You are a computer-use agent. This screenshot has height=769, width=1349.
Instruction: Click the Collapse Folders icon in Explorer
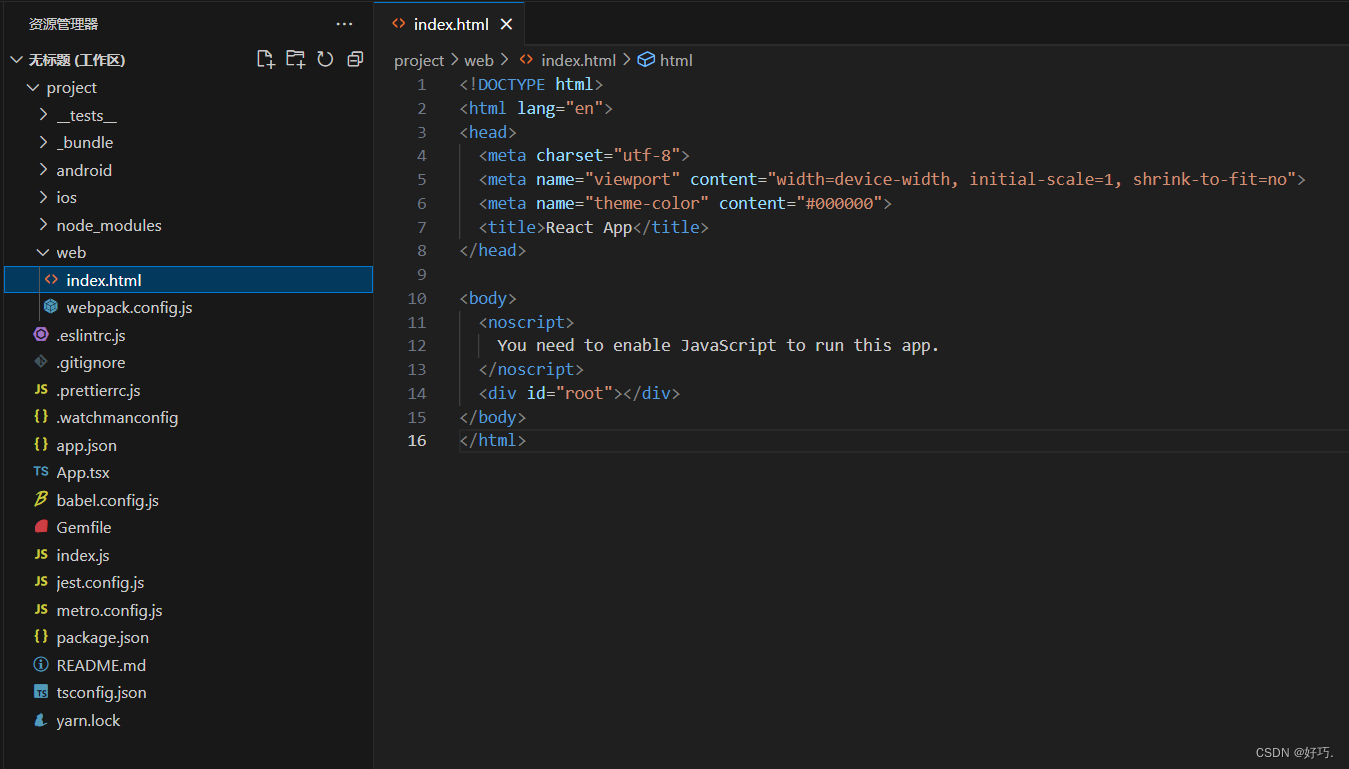pos(355,59)
